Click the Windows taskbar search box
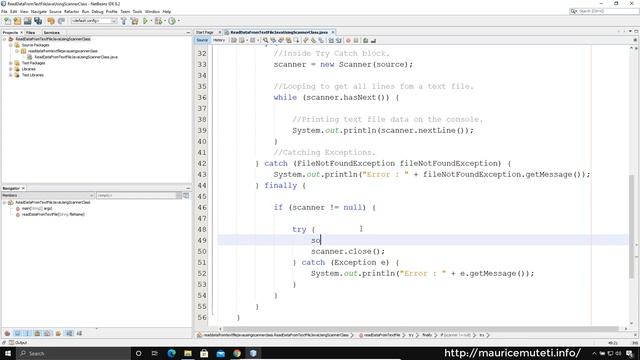 click(x=73, y=353)
